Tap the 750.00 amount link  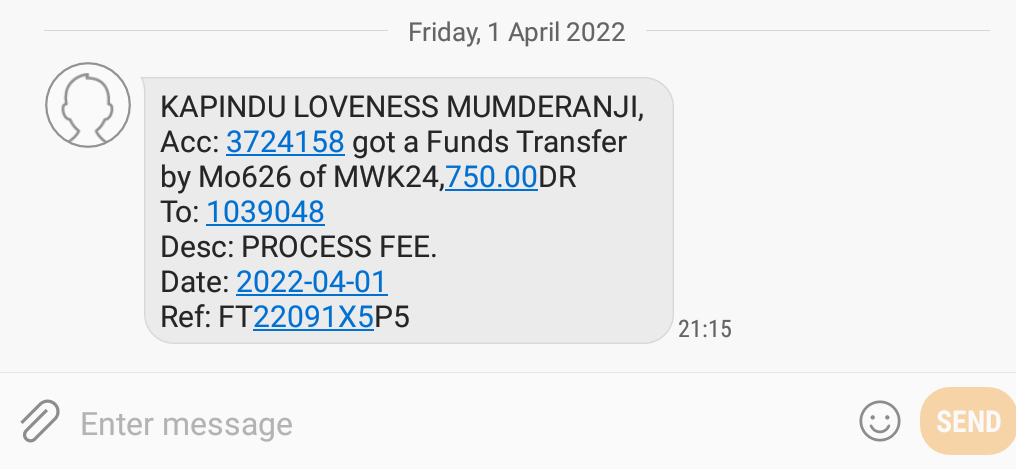coord(491,177)
